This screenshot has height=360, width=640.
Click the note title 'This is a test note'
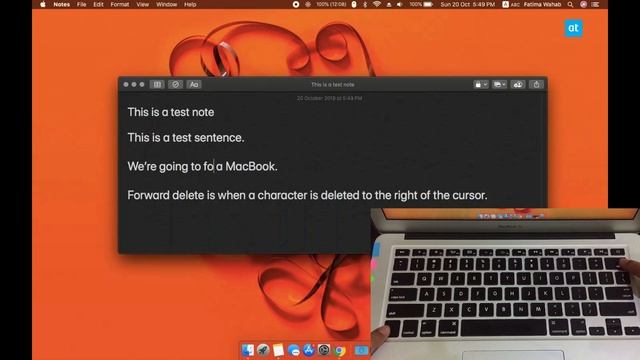[171, 112]
